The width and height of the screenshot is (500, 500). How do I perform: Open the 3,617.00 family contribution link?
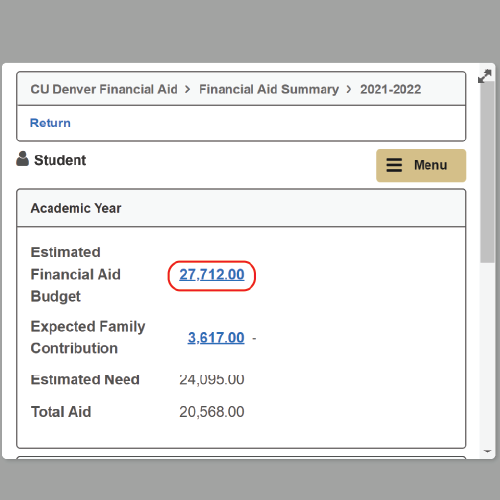pyautogui.click(x=216, y=338)
